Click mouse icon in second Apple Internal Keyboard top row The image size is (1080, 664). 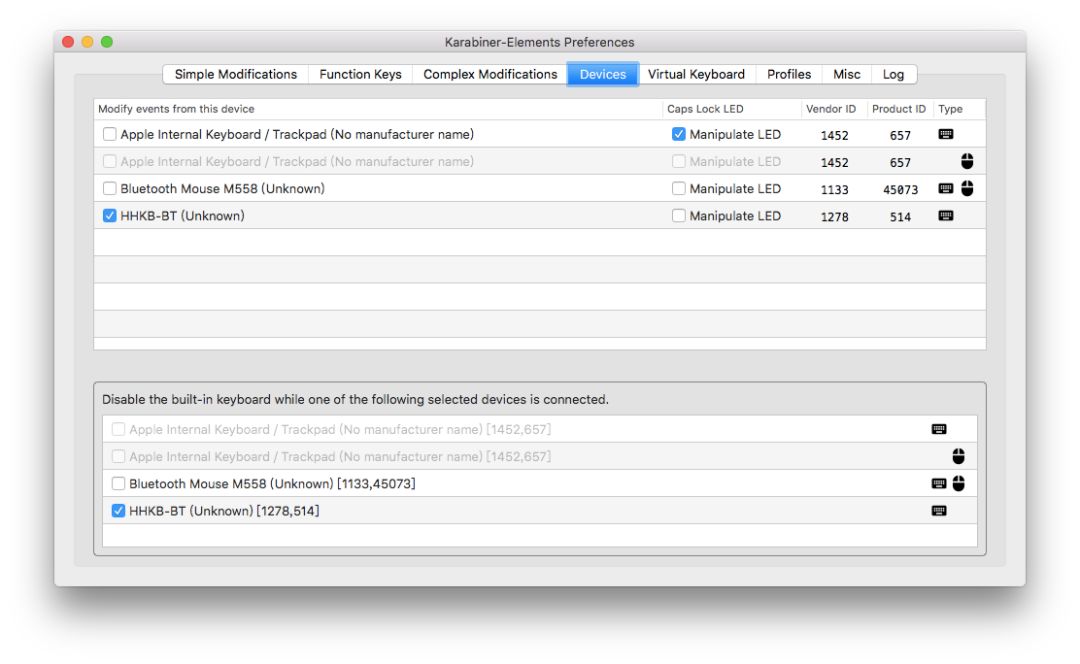coord(967,161)
